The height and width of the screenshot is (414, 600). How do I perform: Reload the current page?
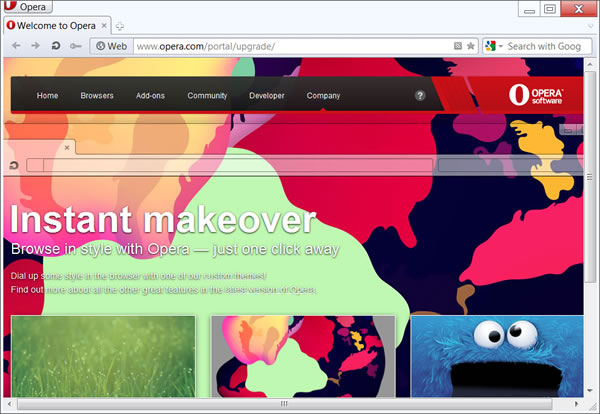click(56, 46)
